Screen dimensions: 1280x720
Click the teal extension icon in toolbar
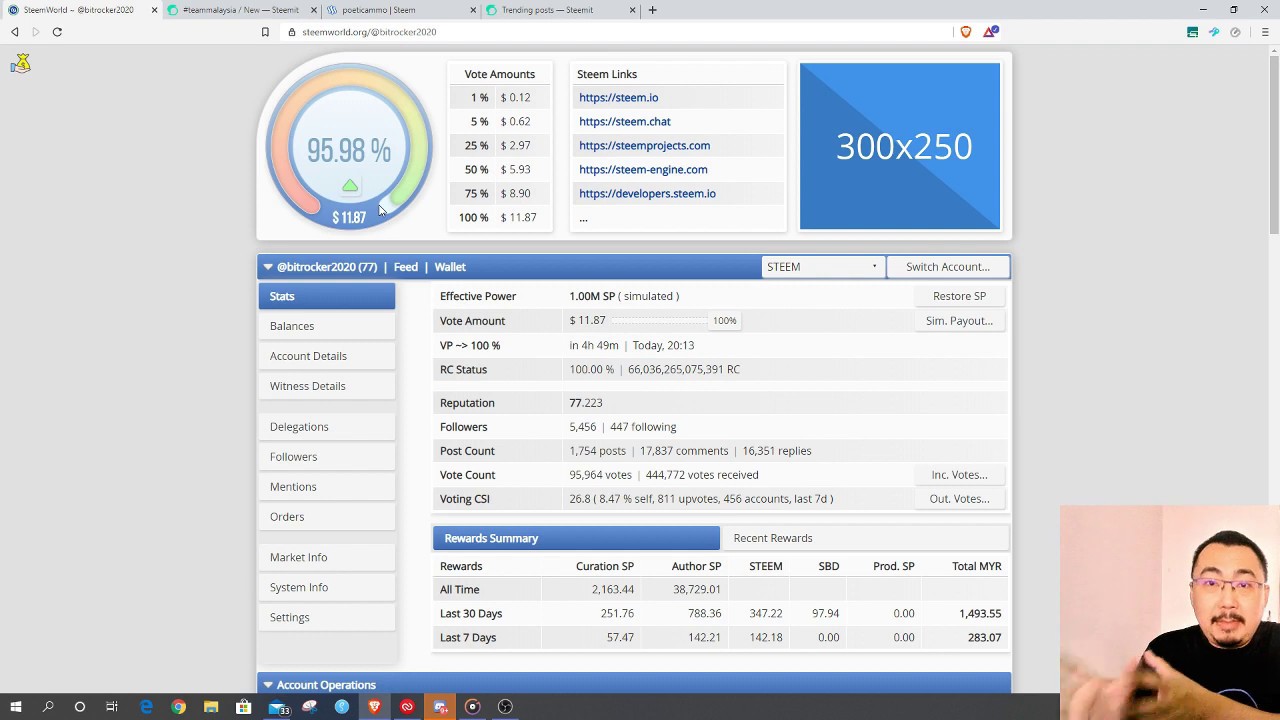(1192, 32)
